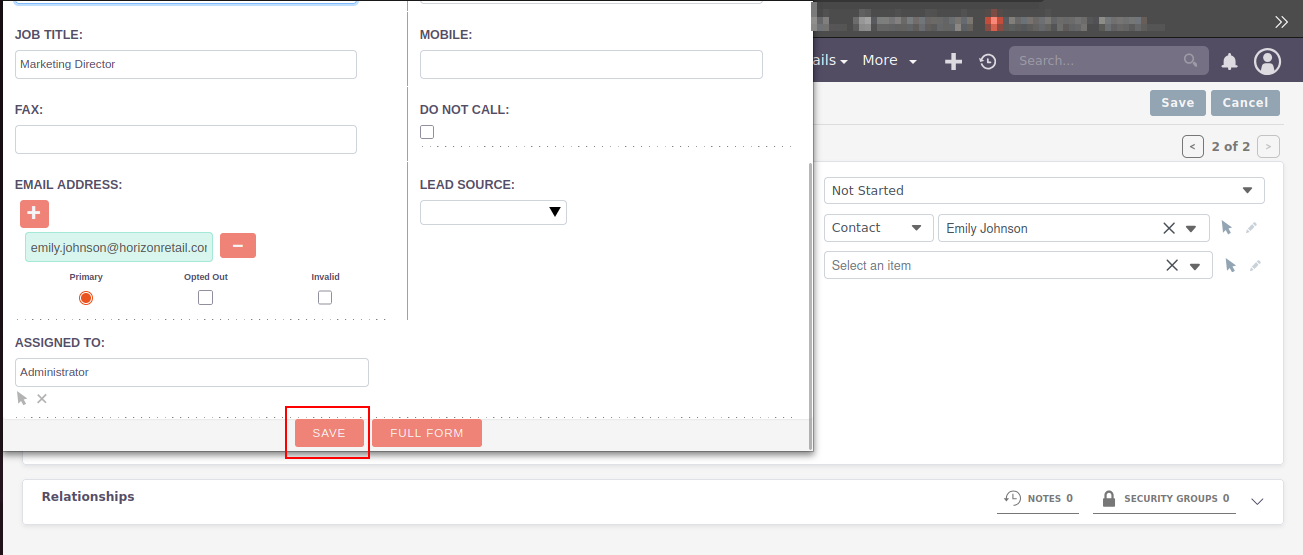This screenshot has height=555, width=1303.
Task: Open the More navigation menu
Action: pyautogui.click(x=889, y=61)
